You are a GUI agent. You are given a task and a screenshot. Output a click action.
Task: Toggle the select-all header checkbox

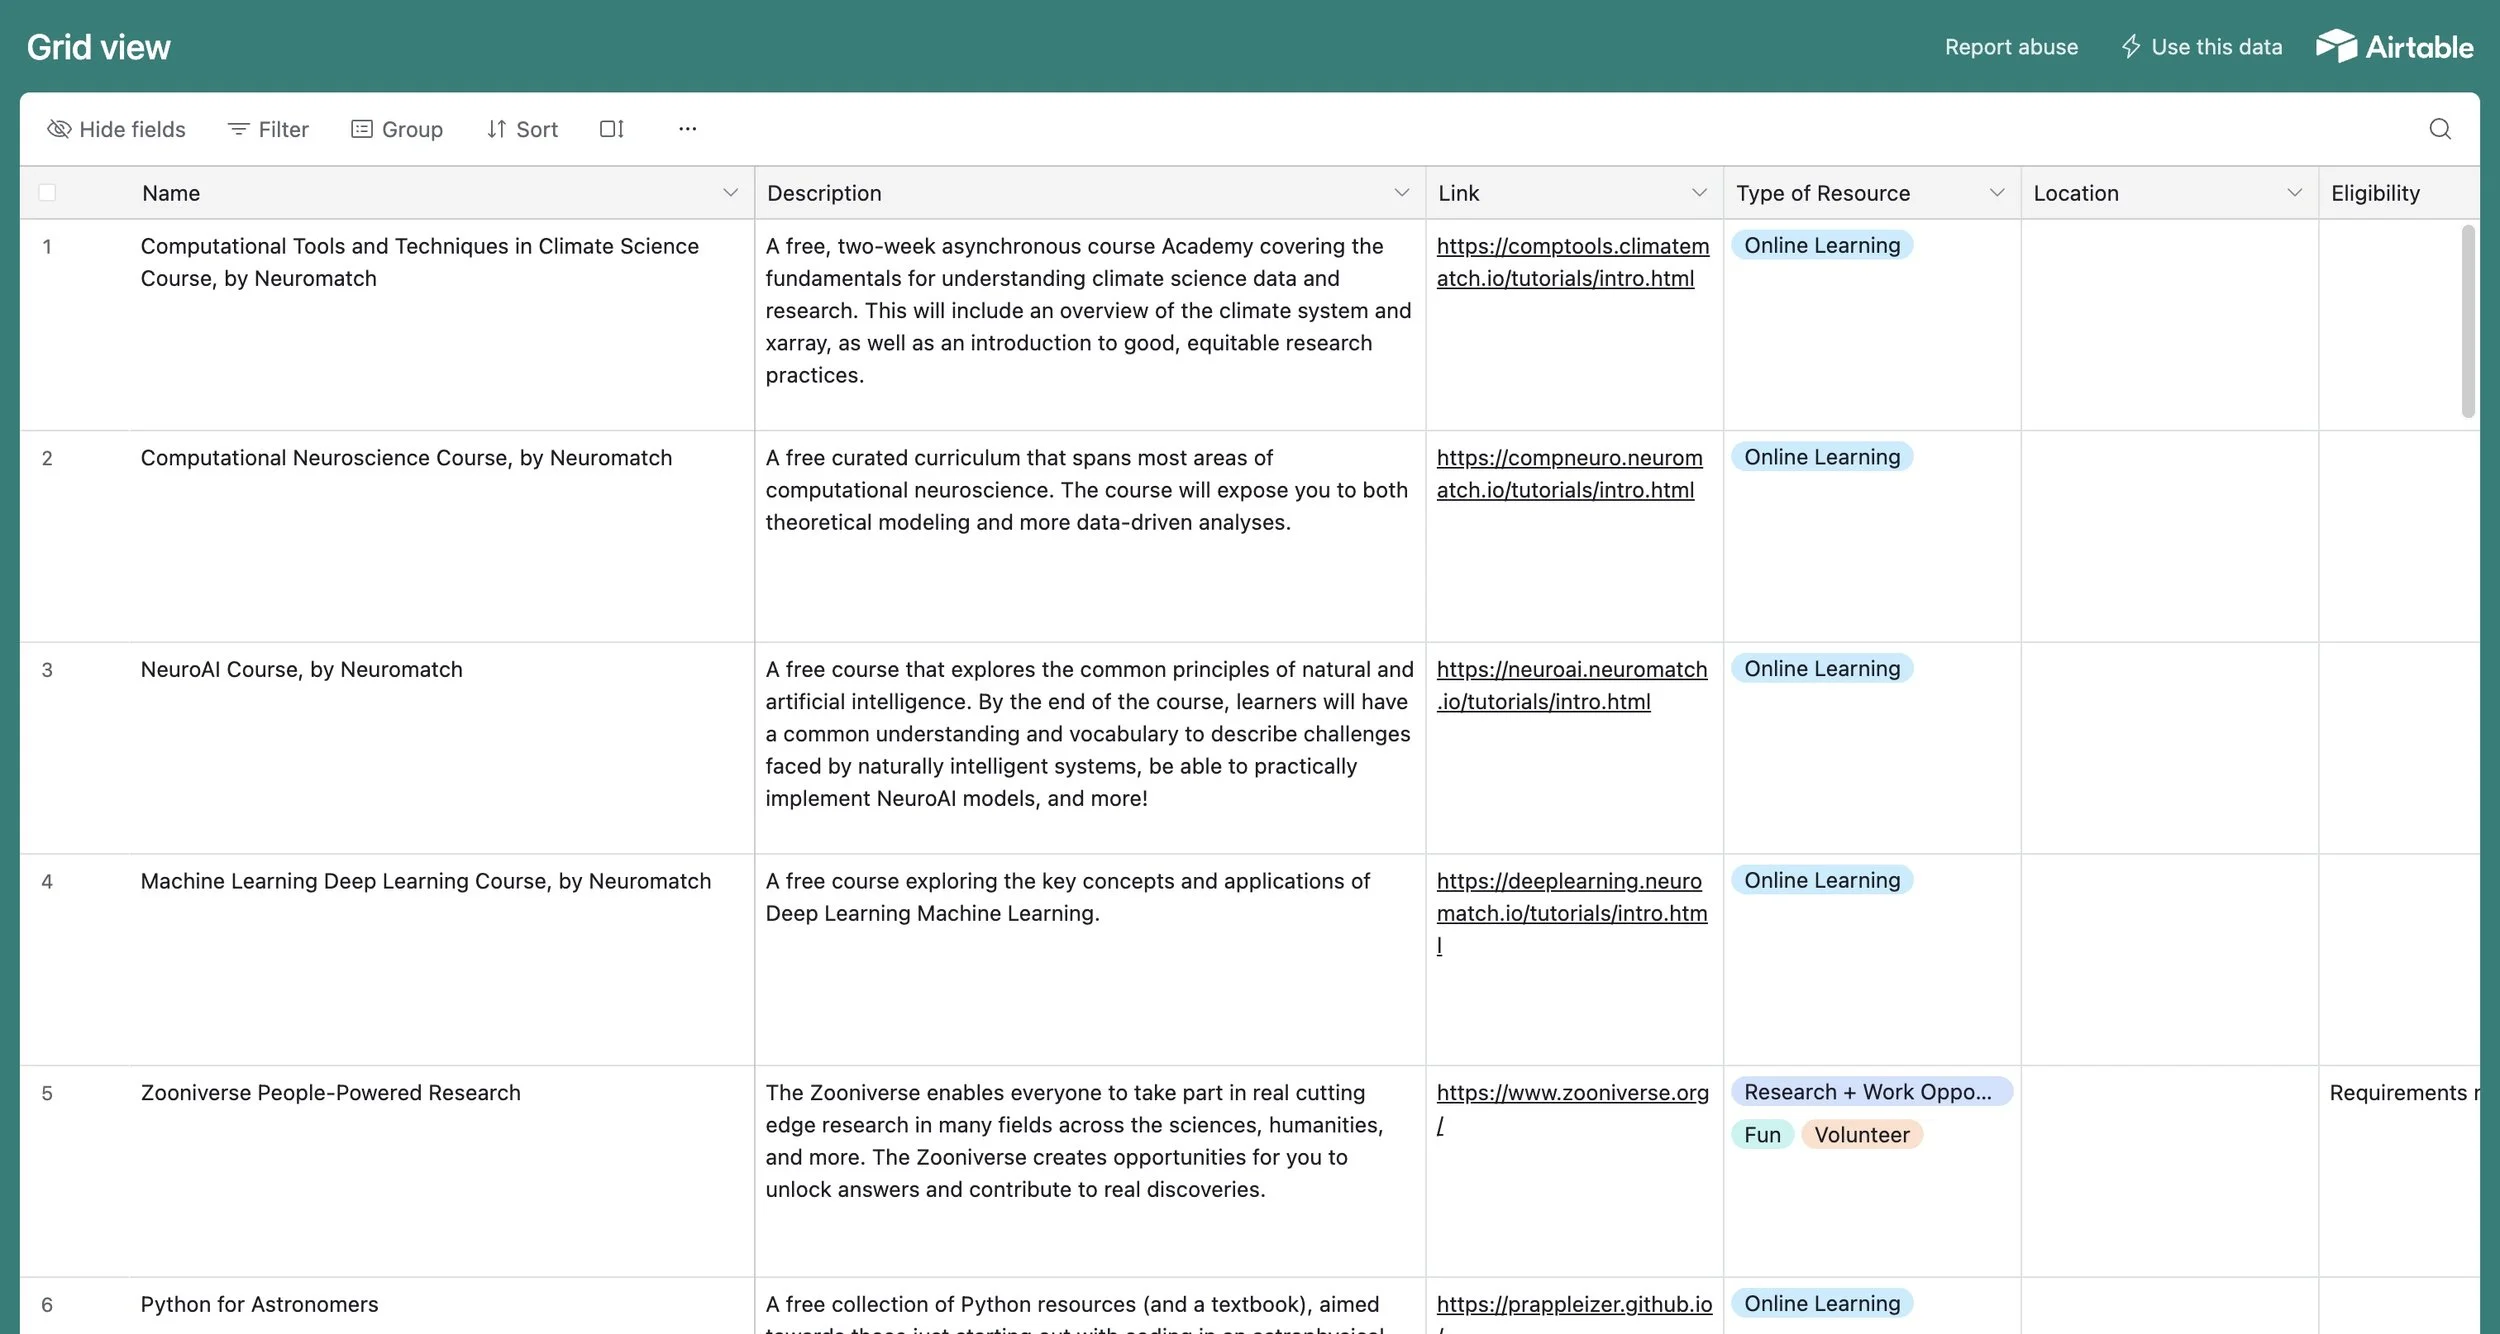pos(47,193)
